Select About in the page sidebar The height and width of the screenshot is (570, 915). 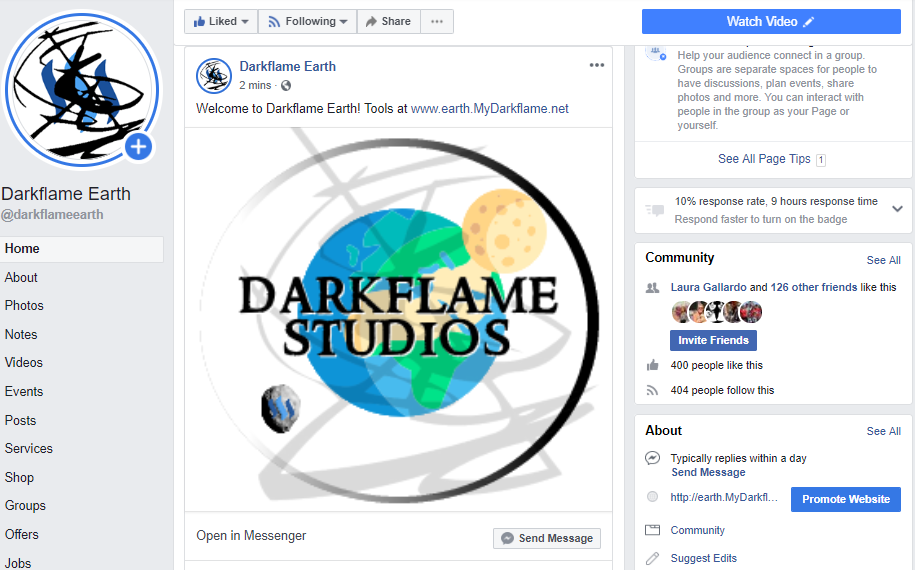pos(21,278)
